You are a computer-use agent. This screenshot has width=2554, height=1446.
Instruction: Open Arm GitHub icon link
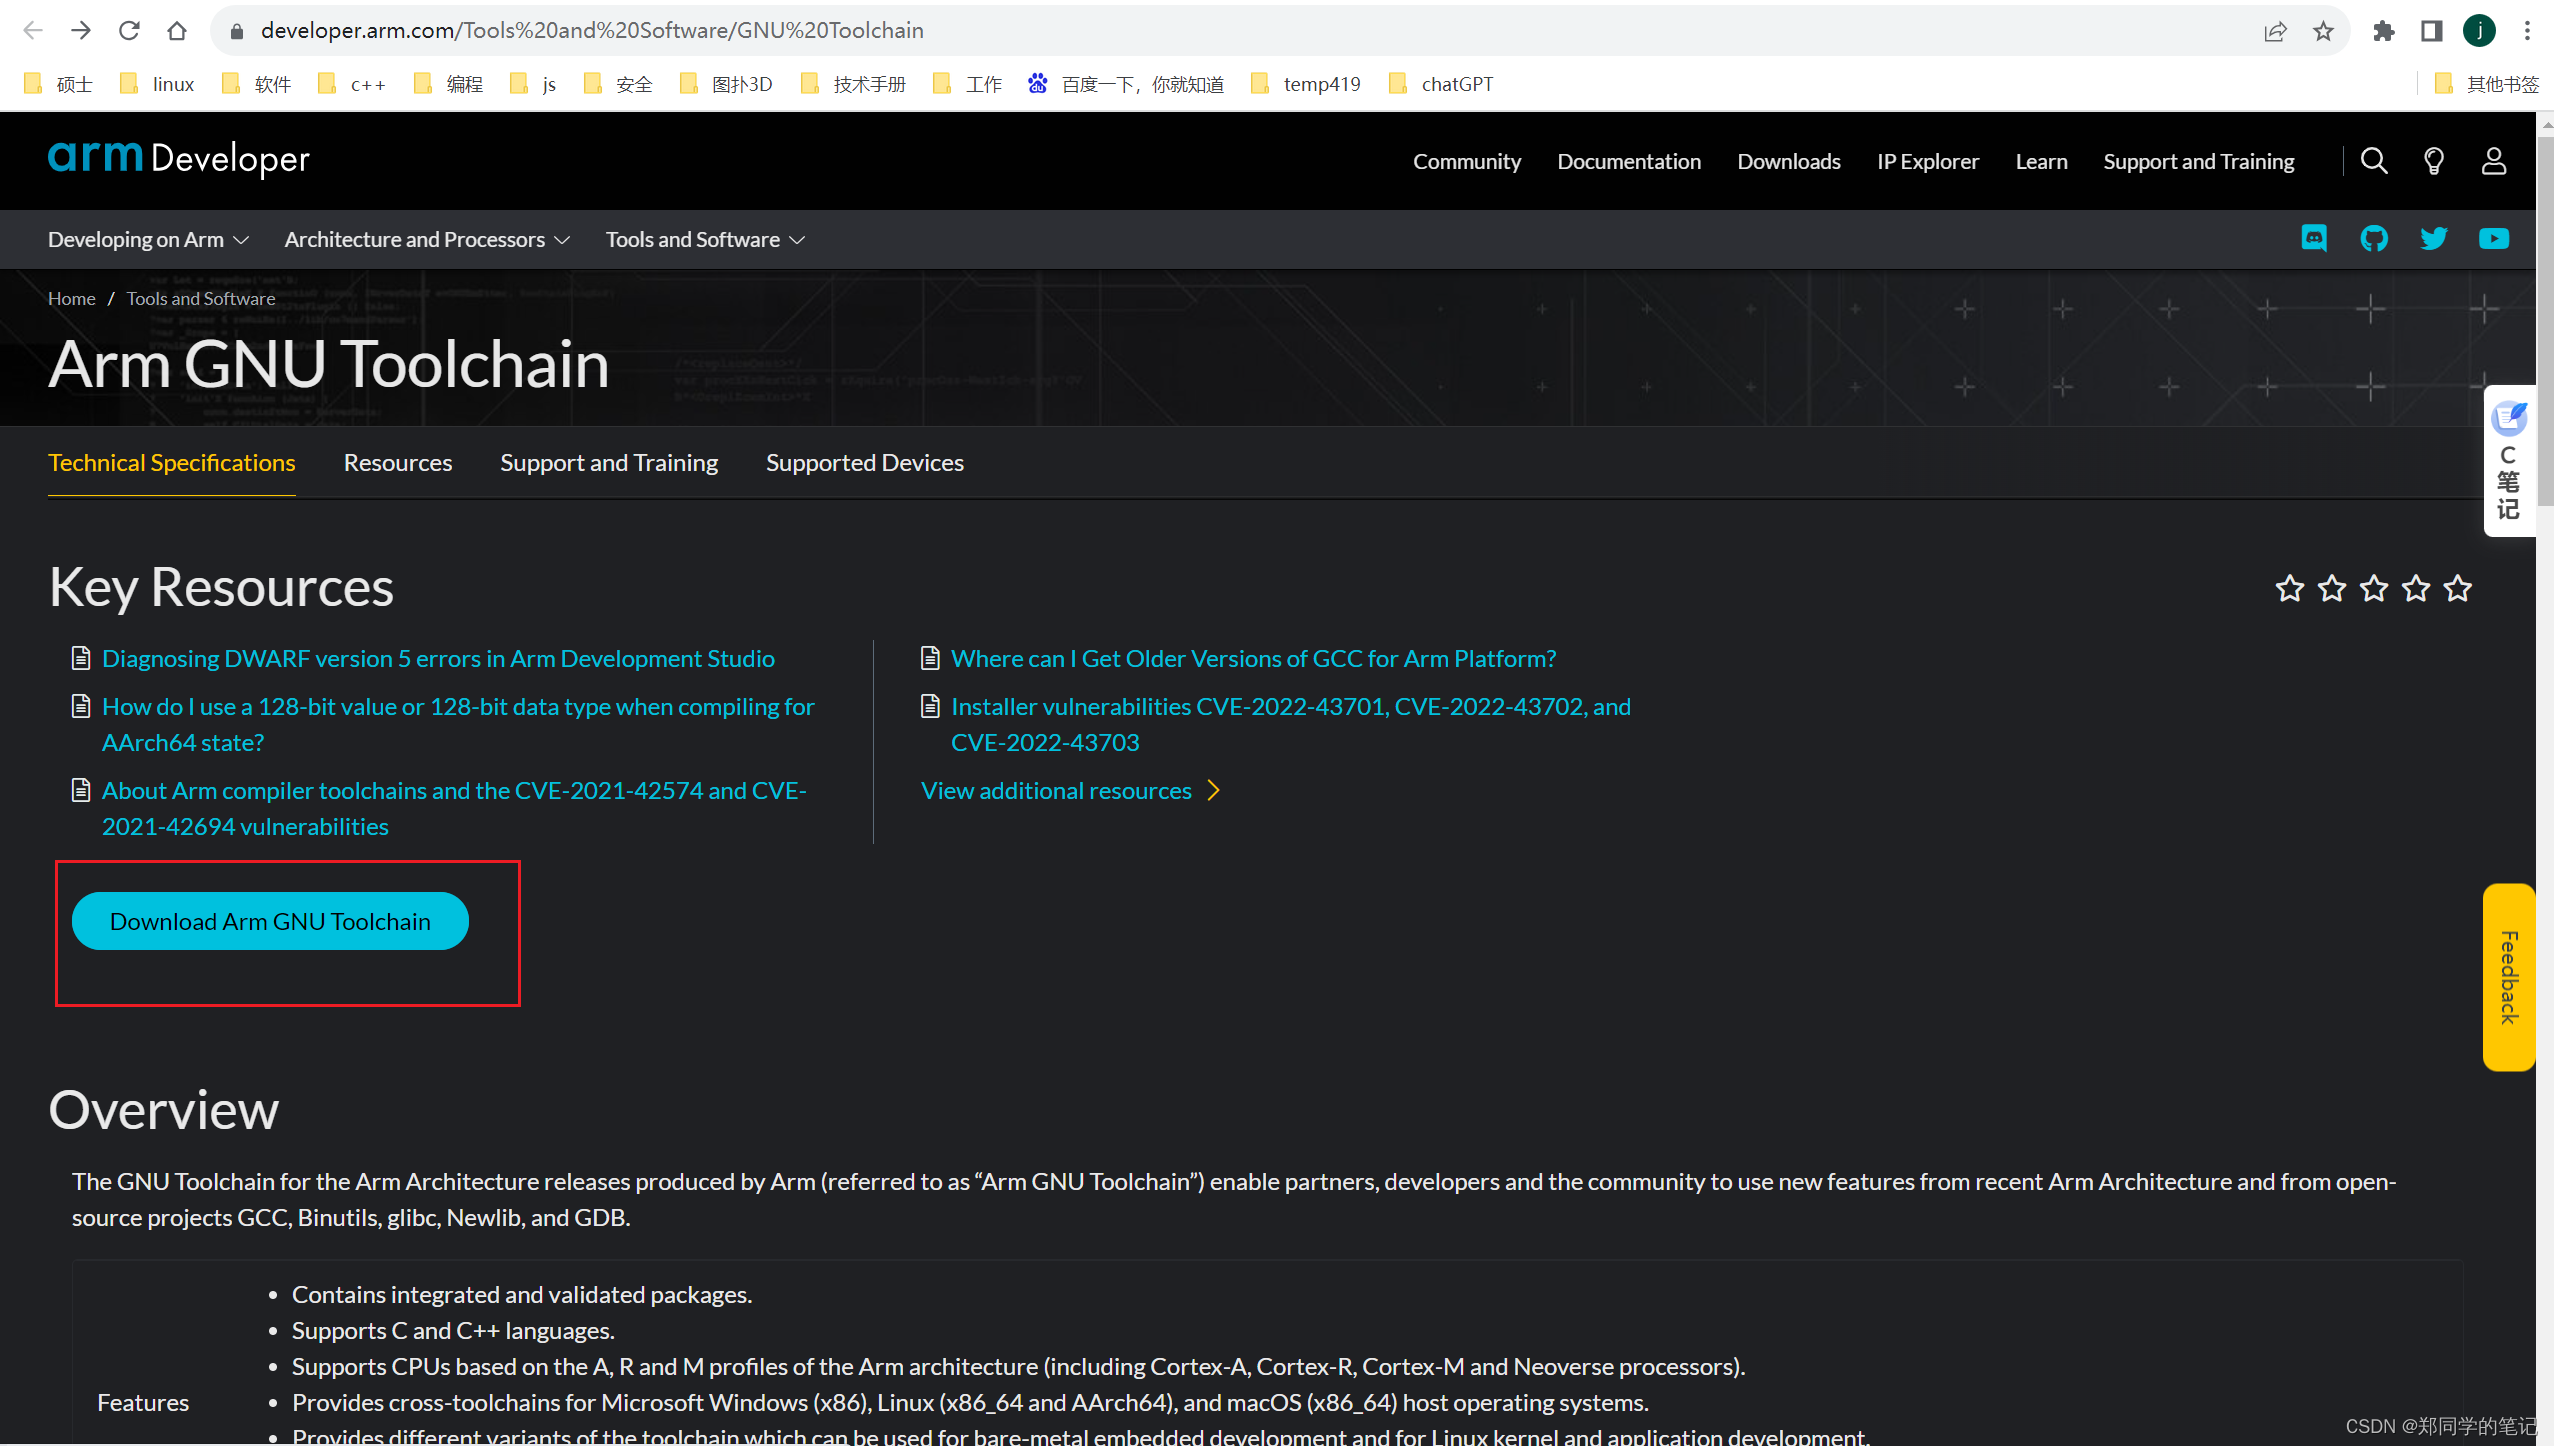(x=2374, y=238)
